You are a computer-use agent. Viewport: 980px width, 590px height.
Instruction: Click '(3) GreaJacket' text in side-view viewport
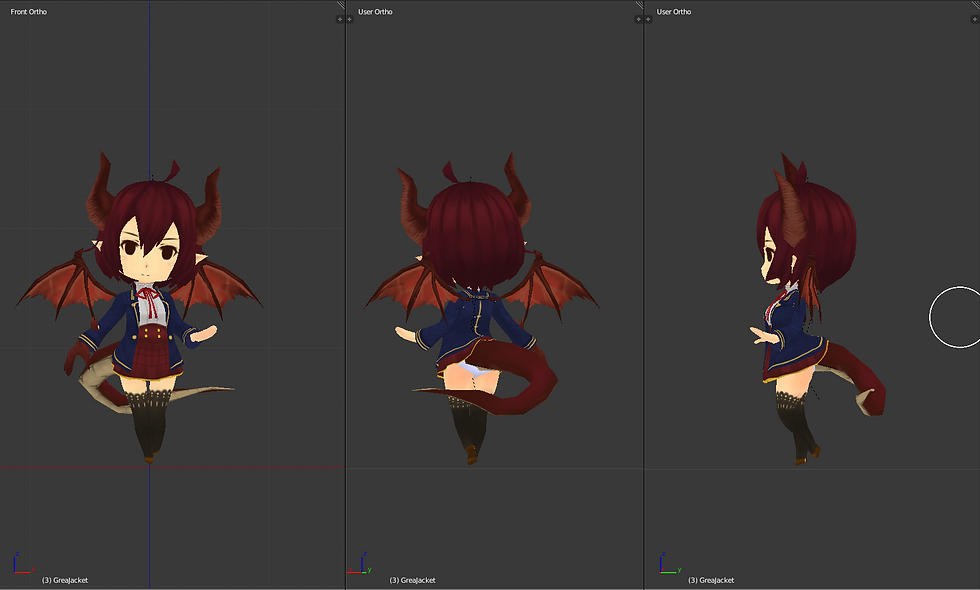click(711, 580)
